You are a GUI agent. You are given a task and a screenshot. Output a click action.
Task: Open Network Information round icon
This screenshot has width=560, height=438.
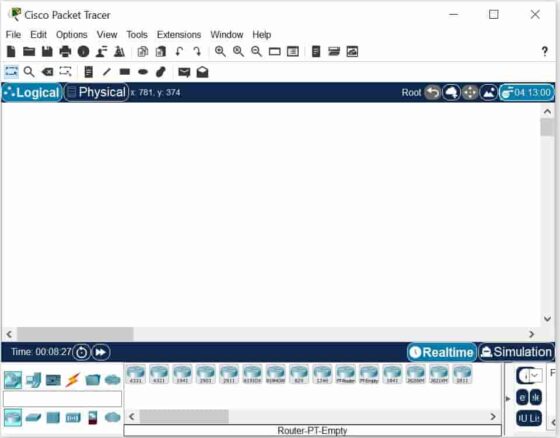click(84, 52)
